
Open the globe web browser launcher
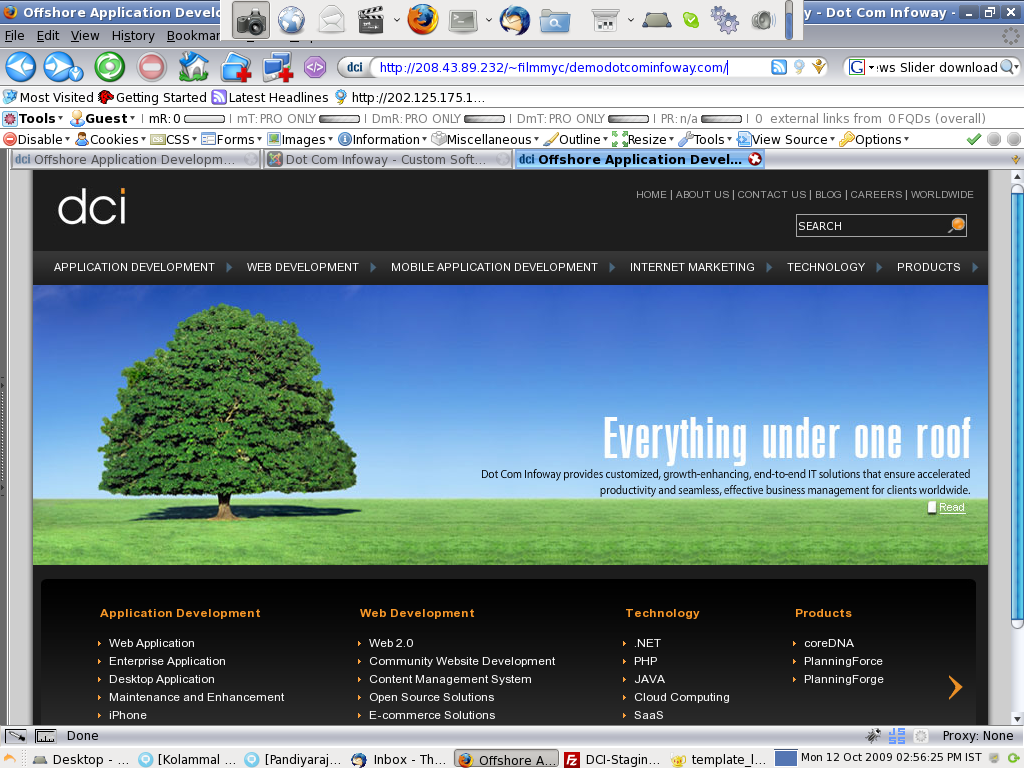tap(291, 20)
